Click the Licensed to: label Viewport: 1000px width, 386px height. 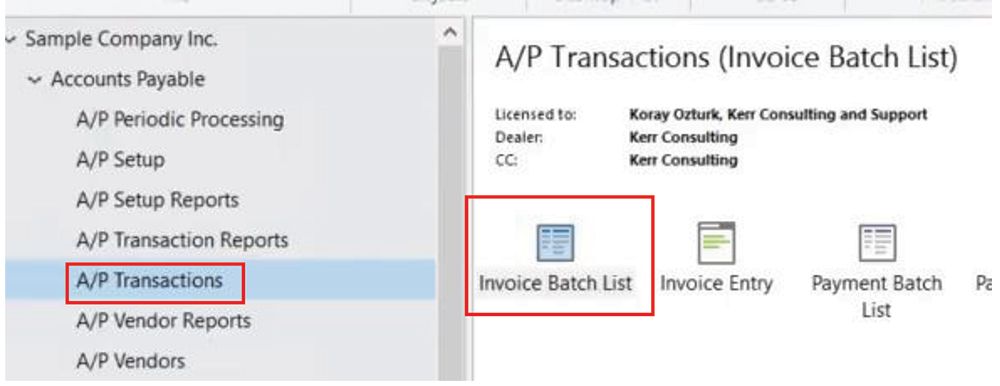tap(536, 115)
